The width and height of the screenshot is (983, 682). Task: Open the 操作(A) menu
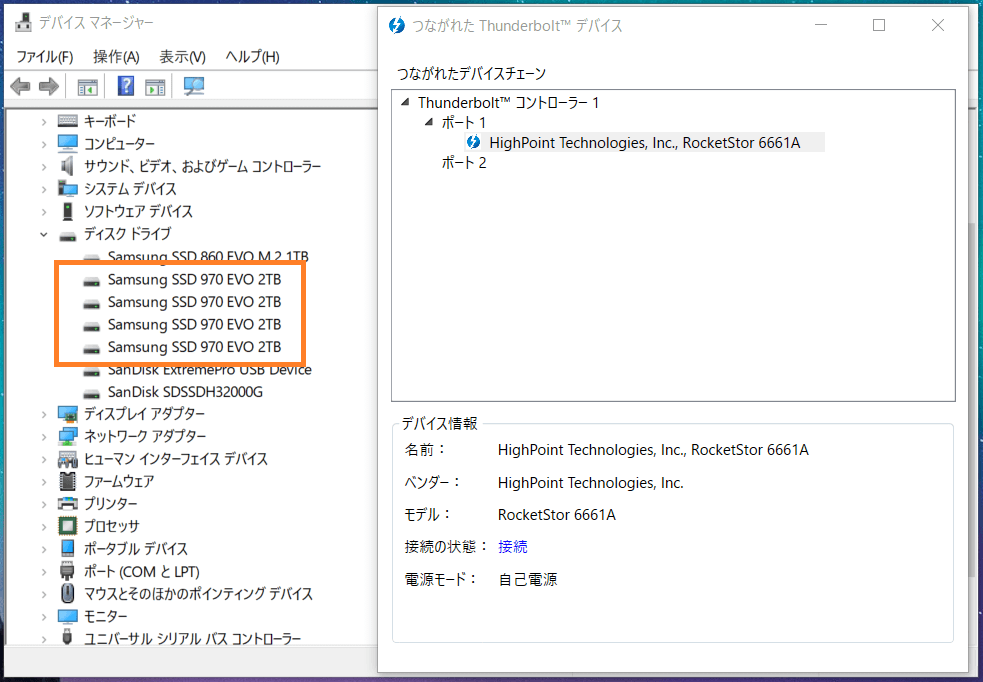click(116, 57)
